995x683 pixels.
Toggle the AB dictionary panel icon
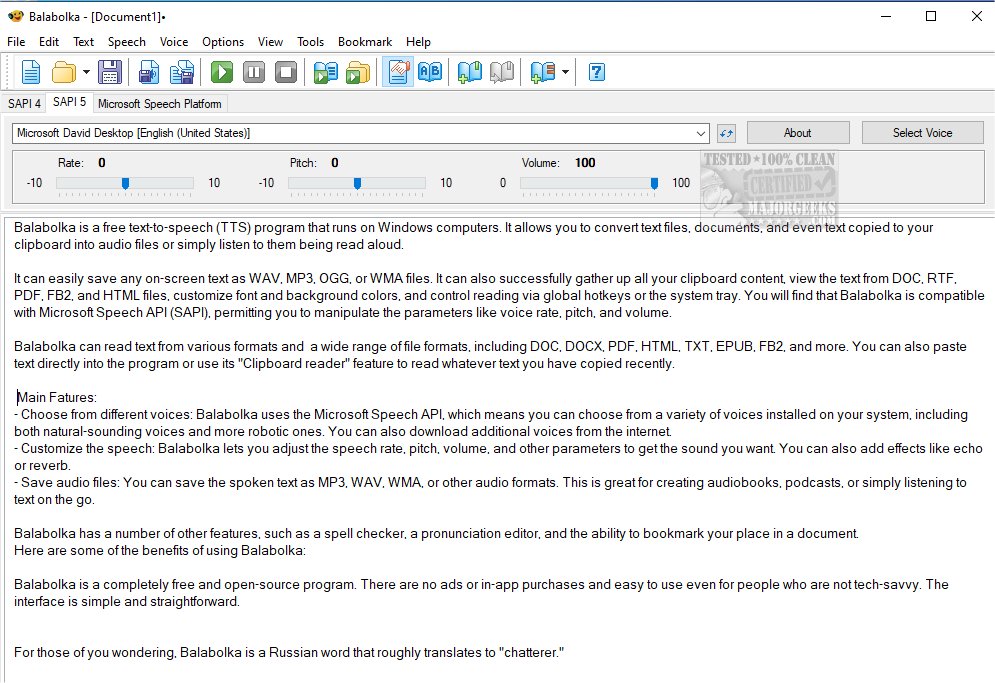(x=430, y=72)
